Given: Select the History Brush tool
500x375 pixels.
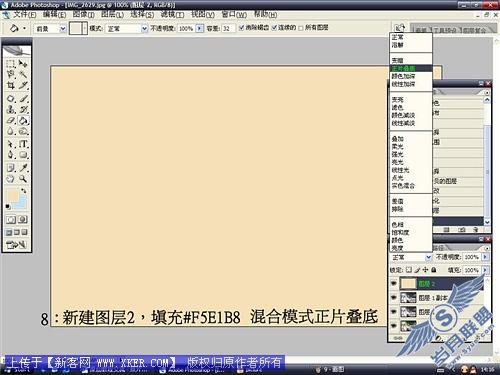Looking at the screenshot, I should pyautogui.click(x=23, y=109).
